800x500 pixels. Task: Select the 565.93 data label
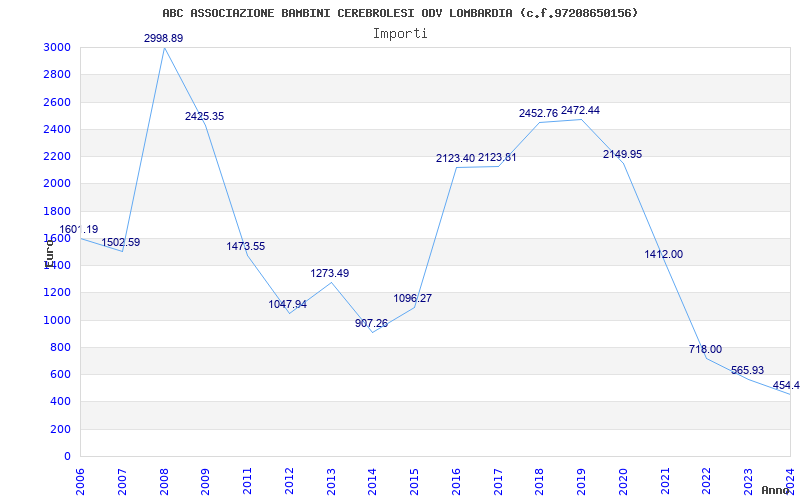pos(747,371)
